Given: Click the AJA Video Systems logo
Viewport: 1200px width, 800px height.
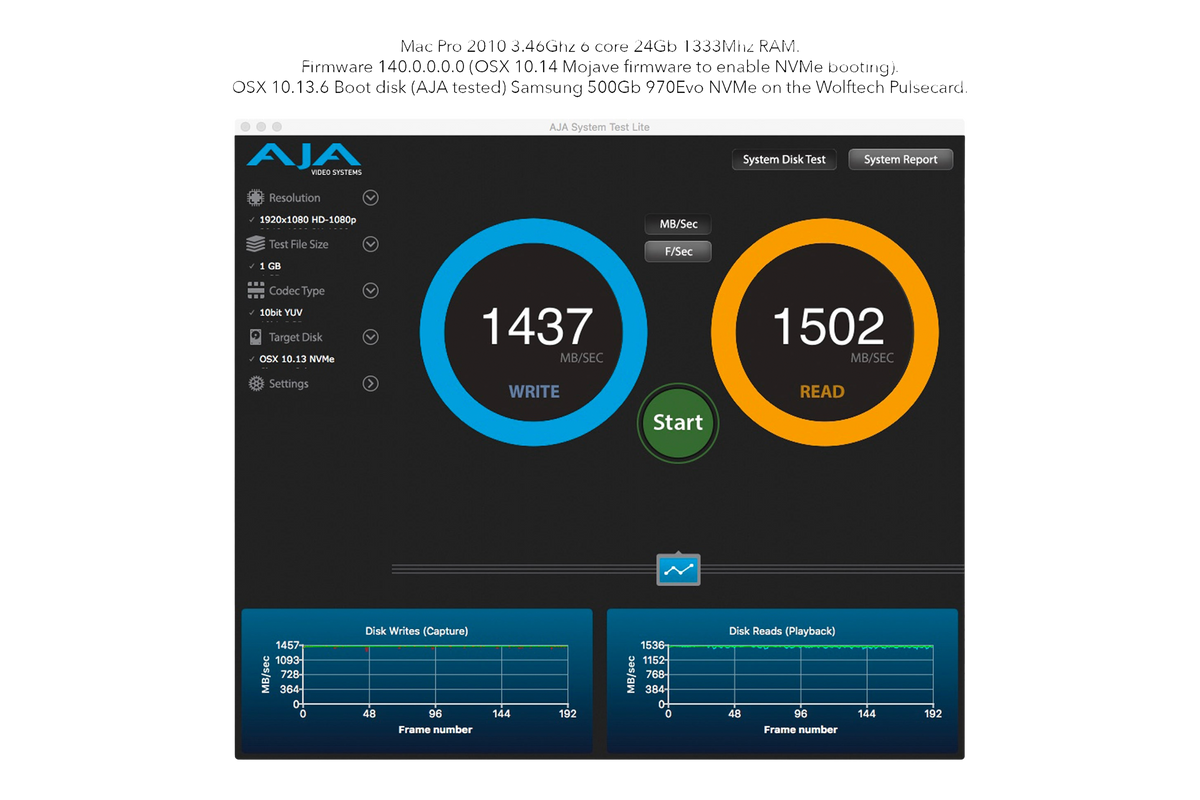Looking at the screenshot, I should click(304, 160).
